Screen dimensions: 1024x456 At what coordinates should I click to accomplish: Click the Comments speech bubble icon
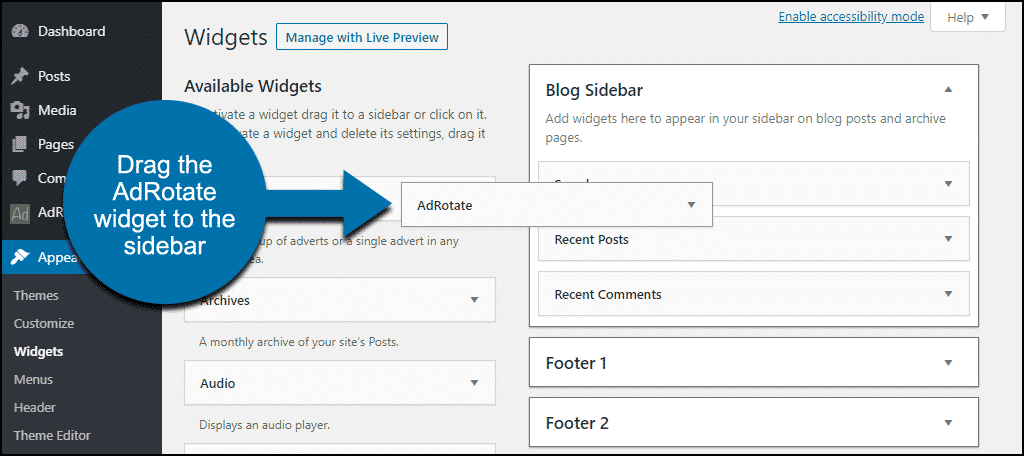pyautogui.click(x=21, y=178)
